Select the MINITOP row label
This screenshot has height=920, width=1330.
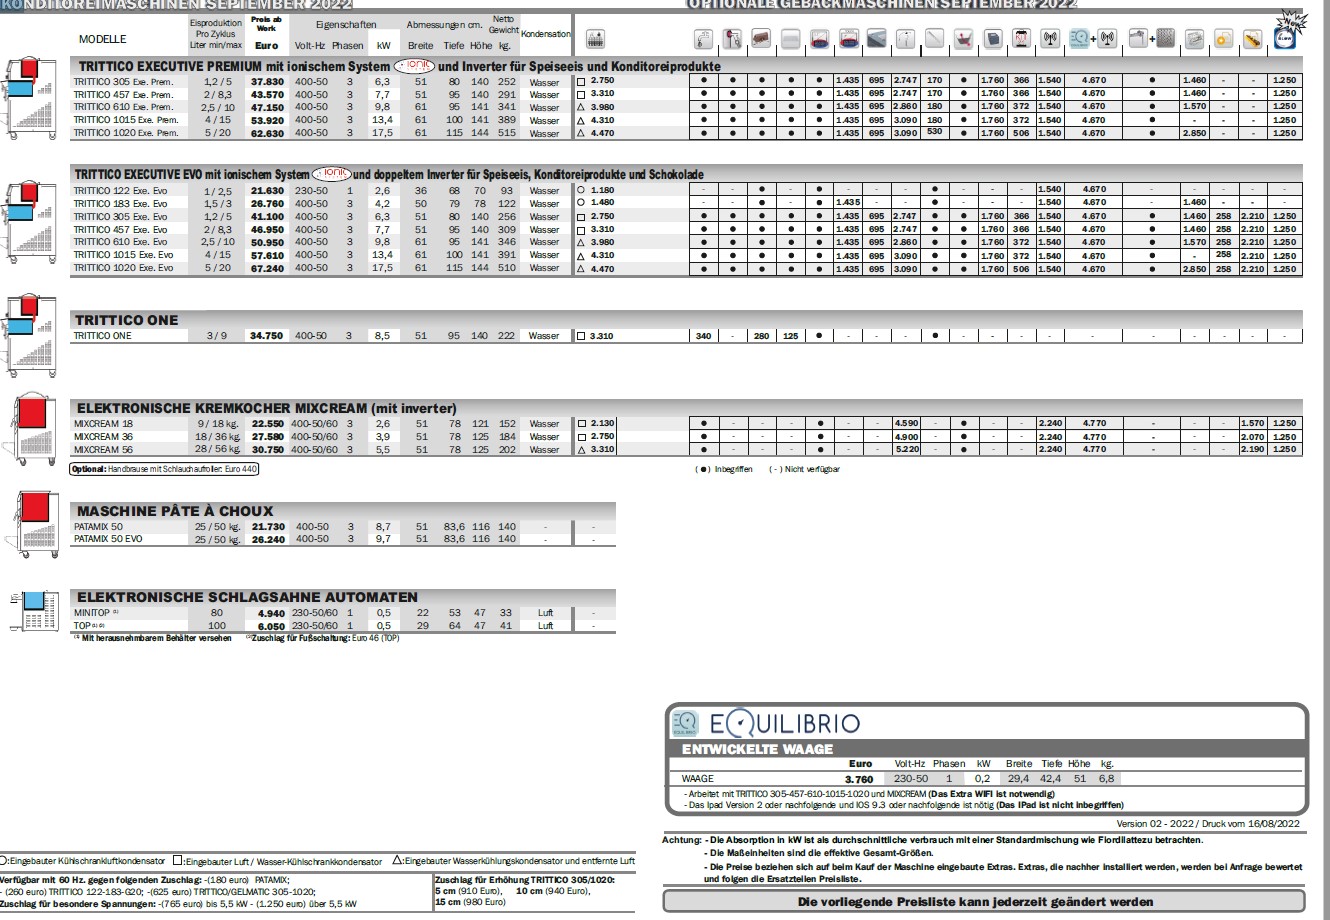[96, 613]
